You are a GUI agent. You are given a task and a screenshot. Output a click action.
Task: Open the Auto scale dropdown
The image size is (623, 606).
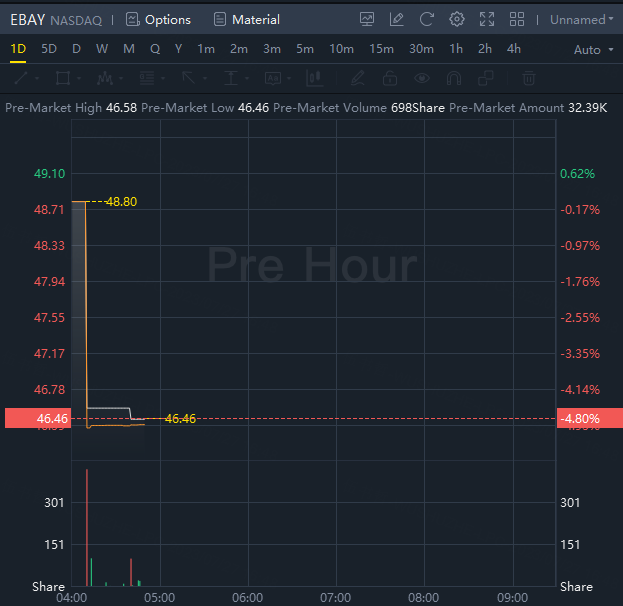point(594,49)
